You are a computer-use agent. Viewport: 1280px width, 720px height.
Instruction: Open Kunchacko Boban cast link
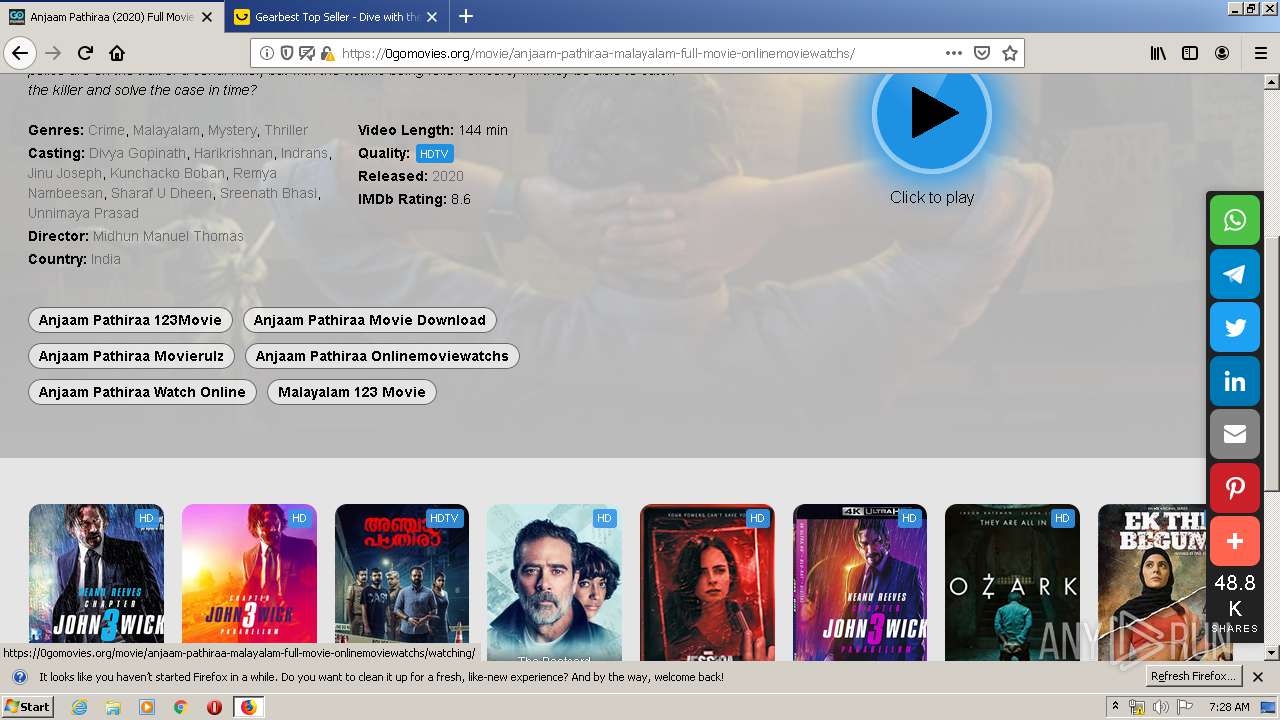pyautogui.click(x=167, y=173)
